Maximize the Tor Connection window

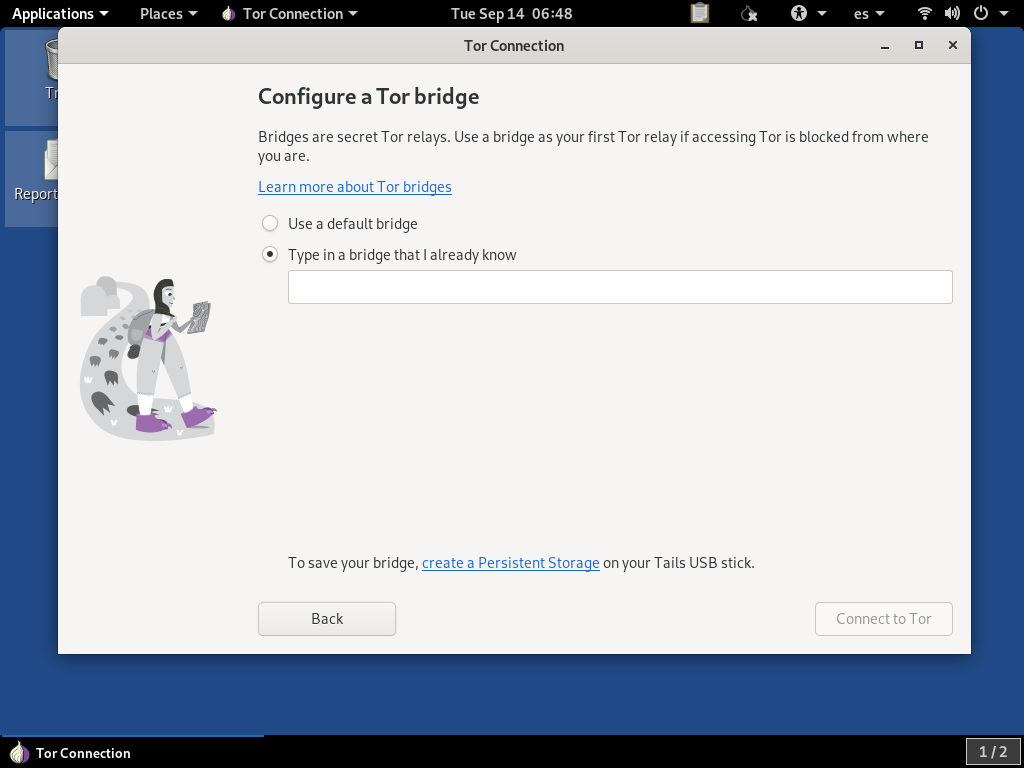pos(919,45)
